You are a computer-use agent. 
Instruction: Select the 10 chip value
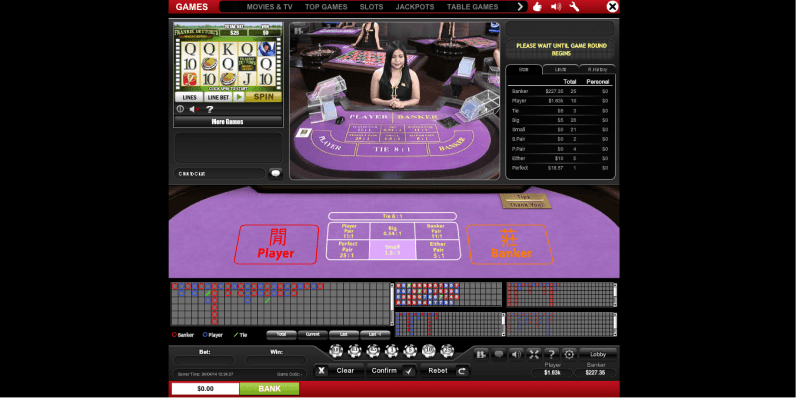429,351
